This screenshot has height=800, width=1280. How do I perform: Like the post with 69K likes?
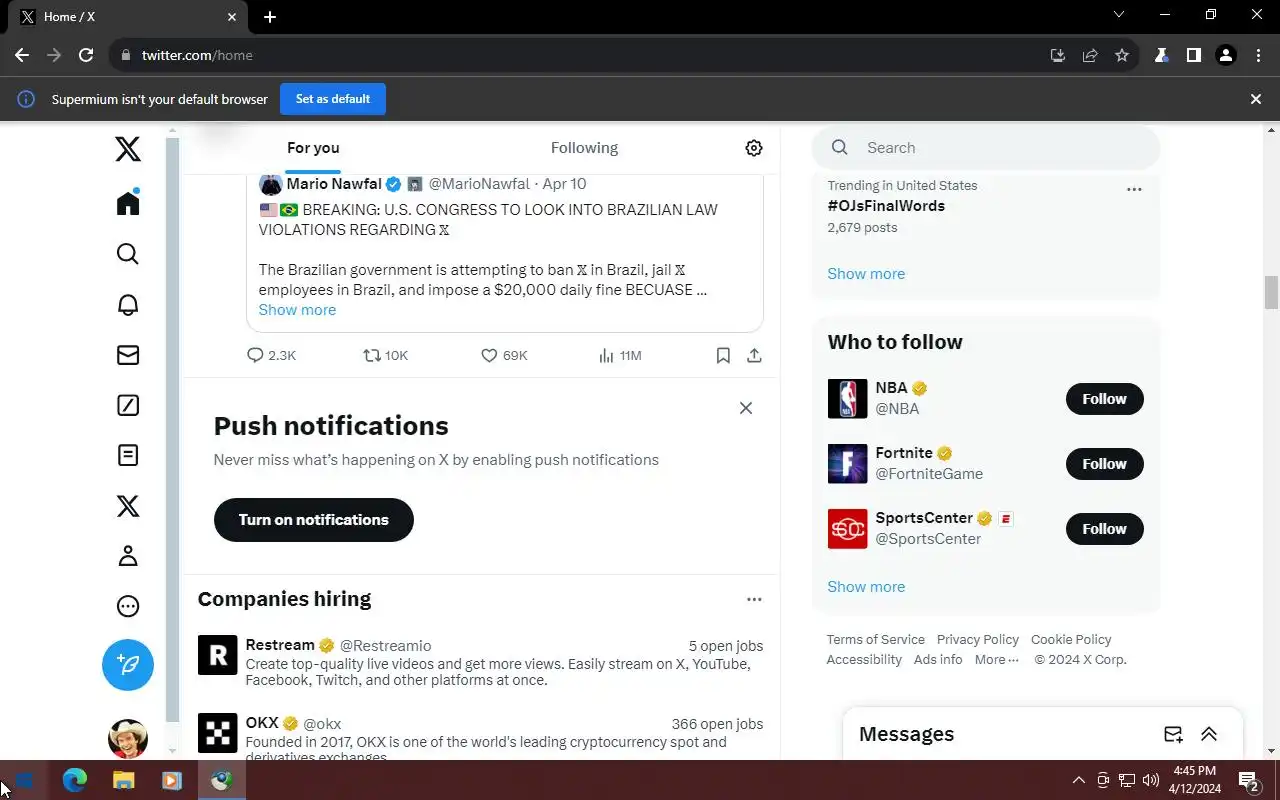(504, 355)
